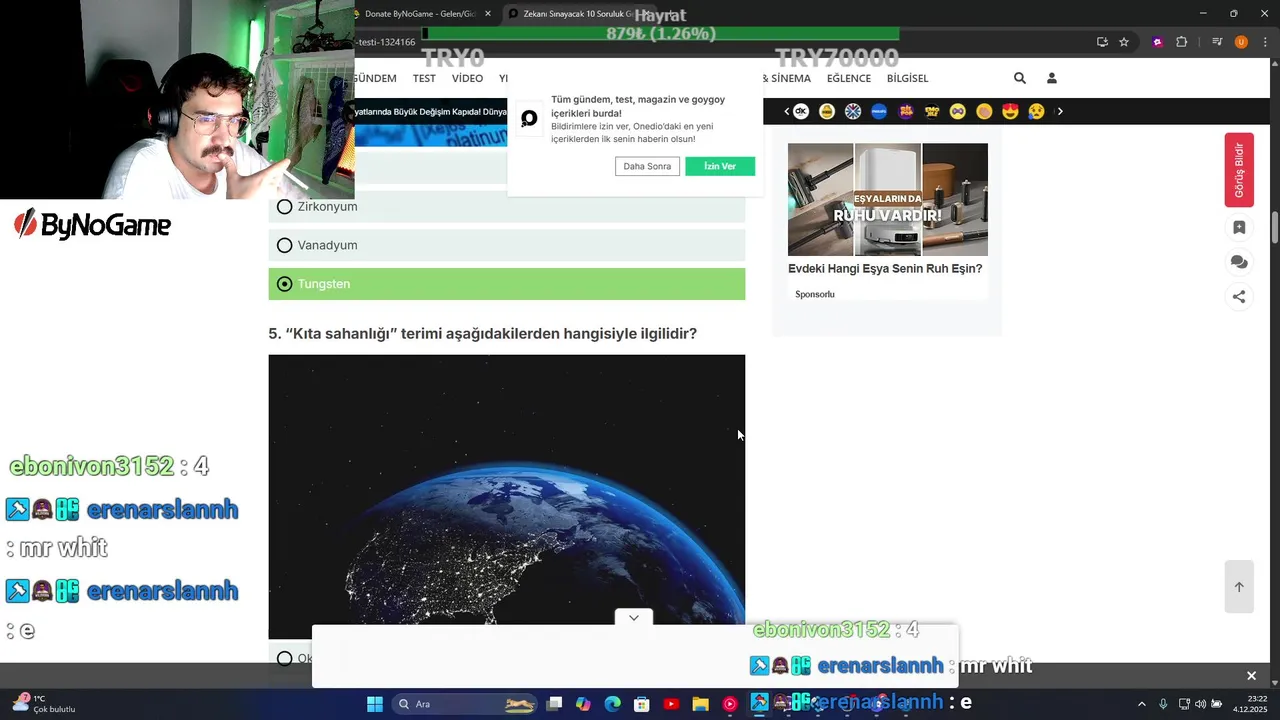Image resolution: width=1280 pixels, height=720 pixels.
Task: Open Microsoft Edge from the taskbar
Action: coord(612,704)
